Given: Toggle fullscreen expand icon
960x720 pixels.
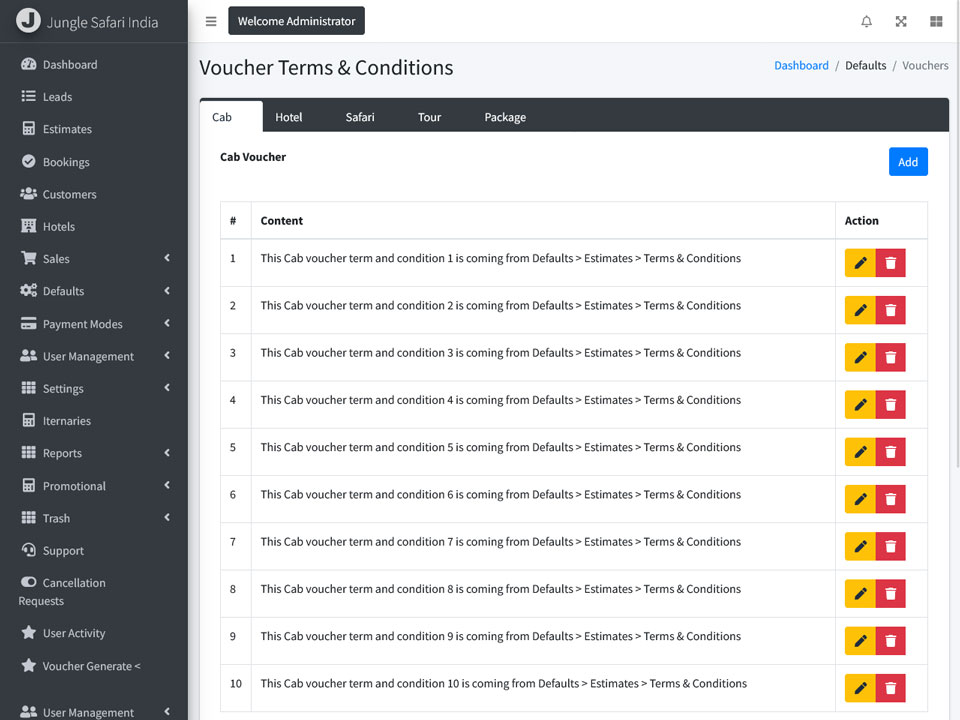Looking at the screenshot, I should pos(901,21).
